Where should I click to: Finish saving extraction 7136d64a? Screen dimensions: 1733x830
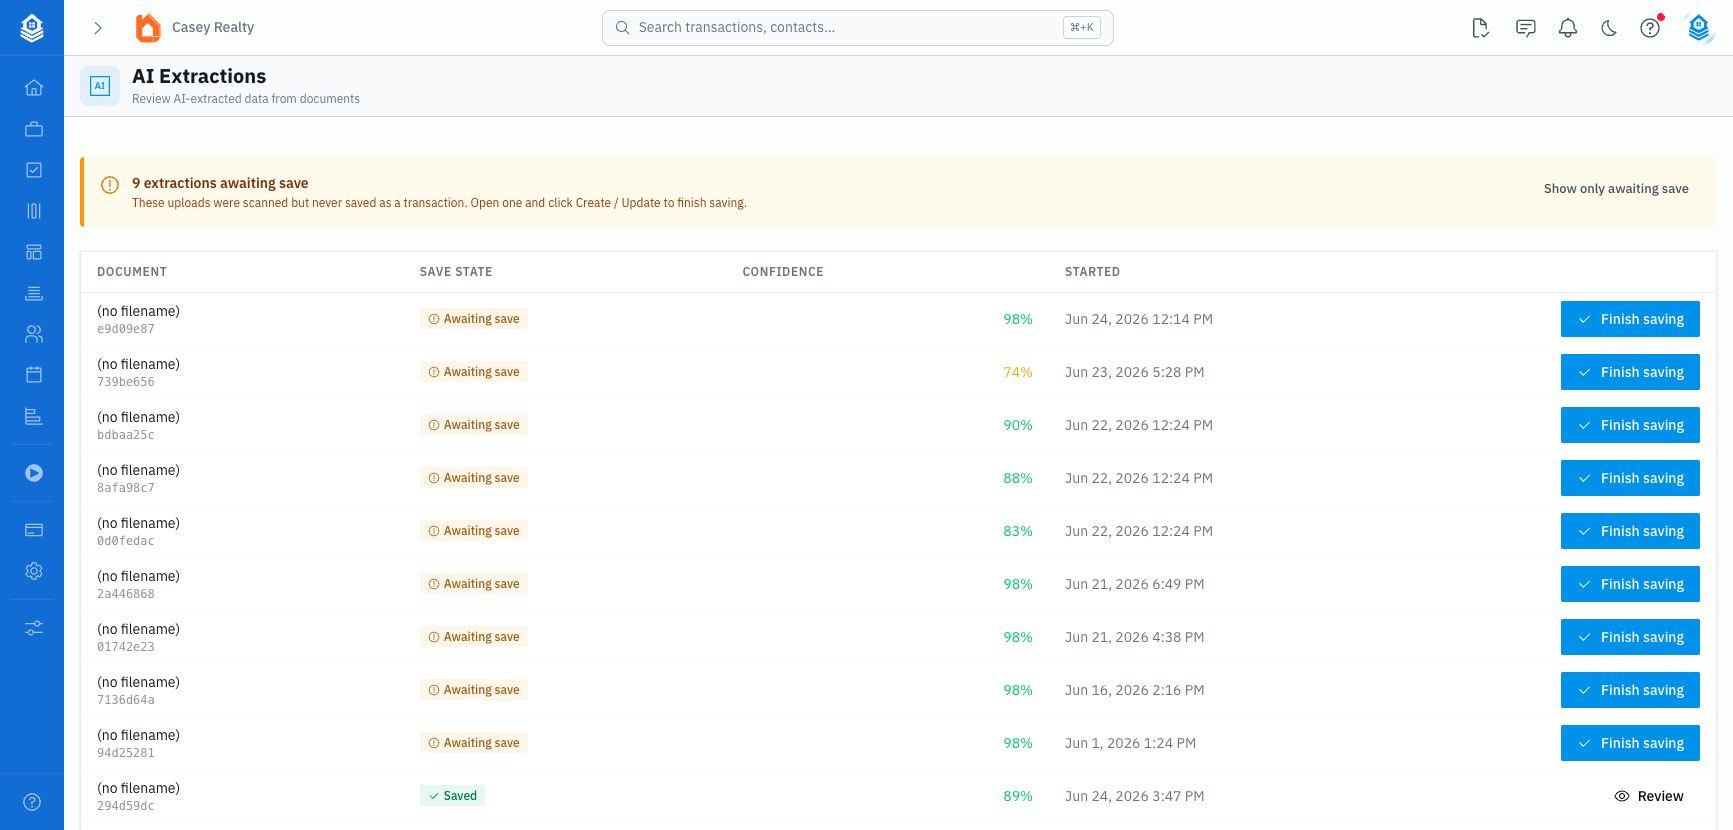tap(1630, 690)
